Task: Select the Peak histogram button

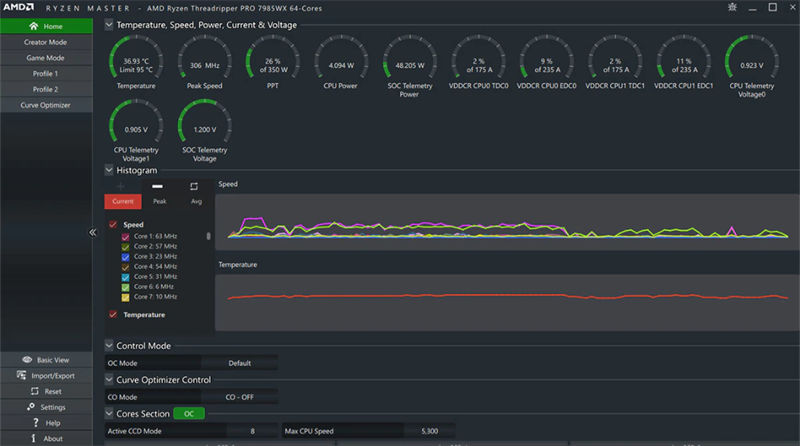Action: coord(160,201)
